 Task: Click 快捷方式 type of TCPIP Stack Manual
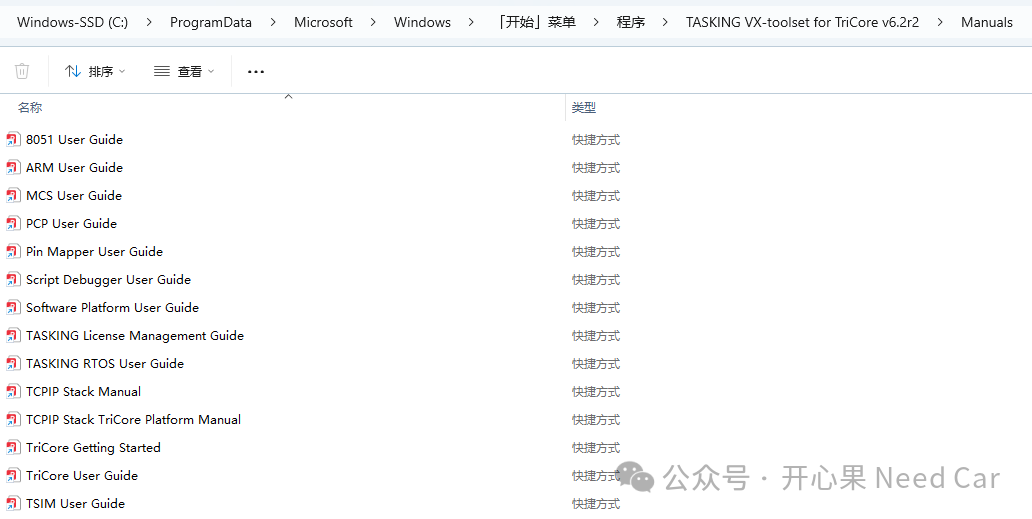click(x=596, y=392)
